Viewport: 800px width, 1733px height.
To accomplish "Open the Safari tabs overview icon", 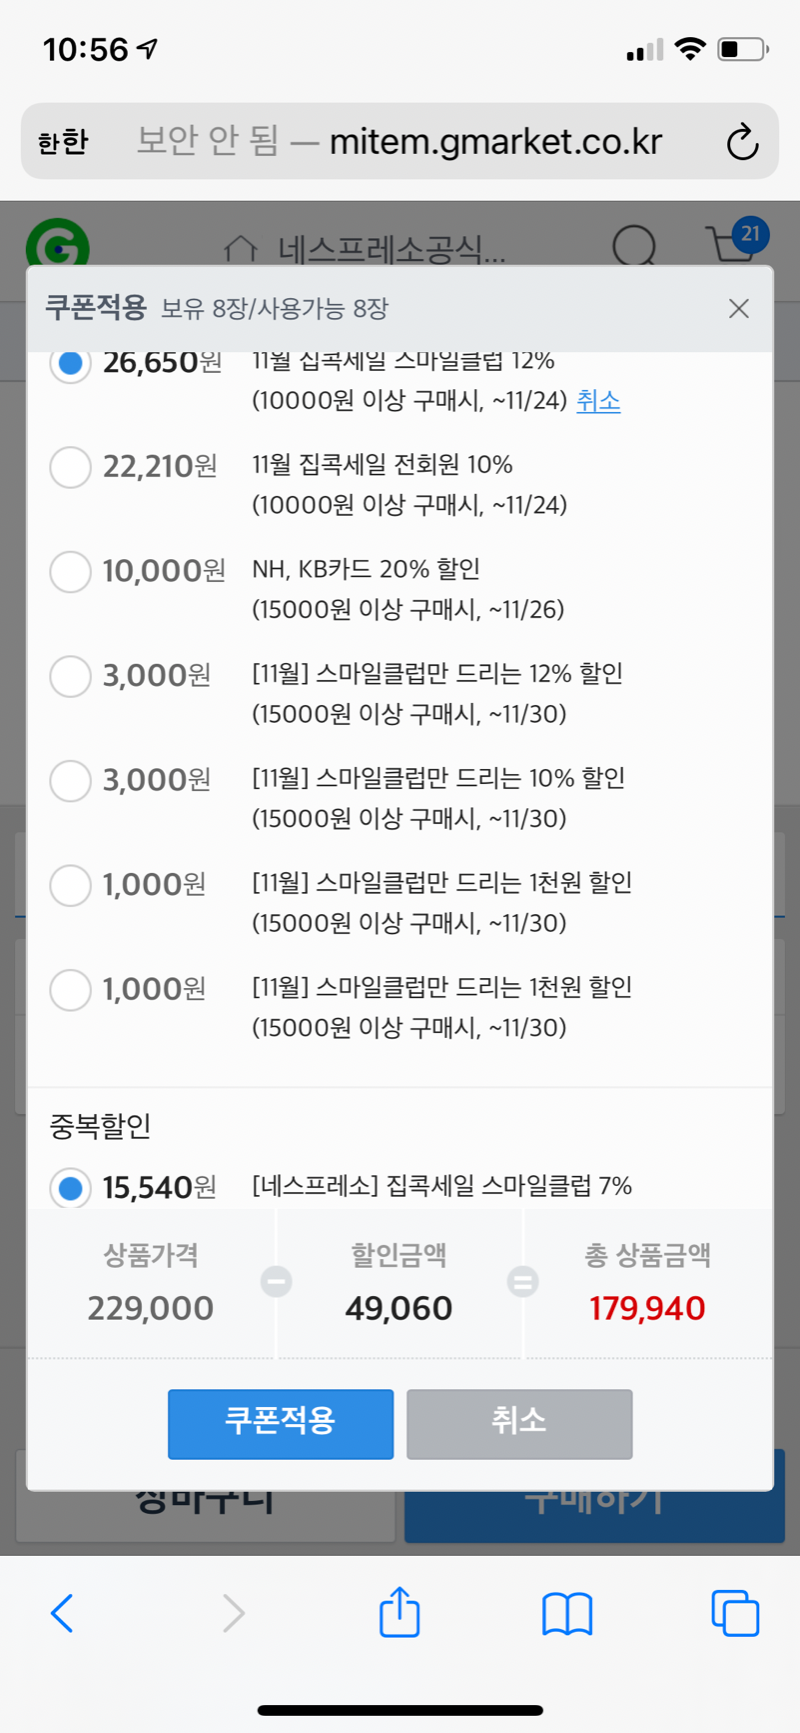I will coord(735,1613).
